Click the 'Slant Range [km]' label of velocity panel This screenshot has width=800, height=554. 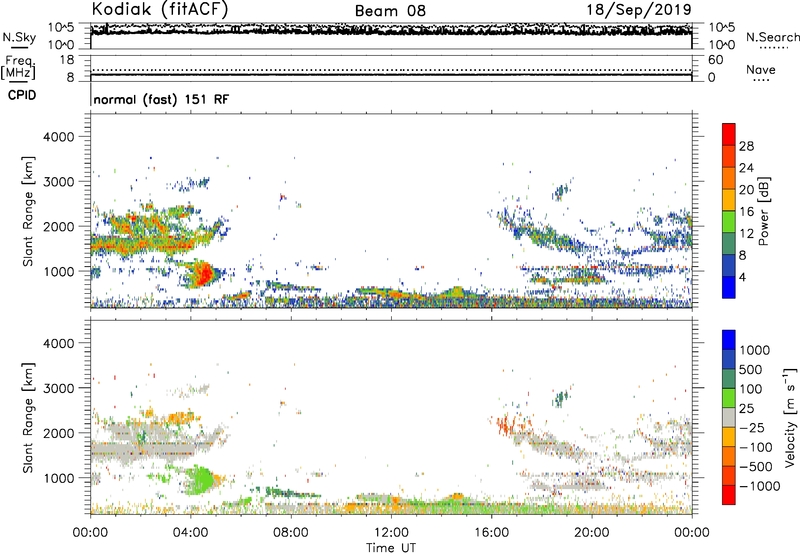point(28,417)
